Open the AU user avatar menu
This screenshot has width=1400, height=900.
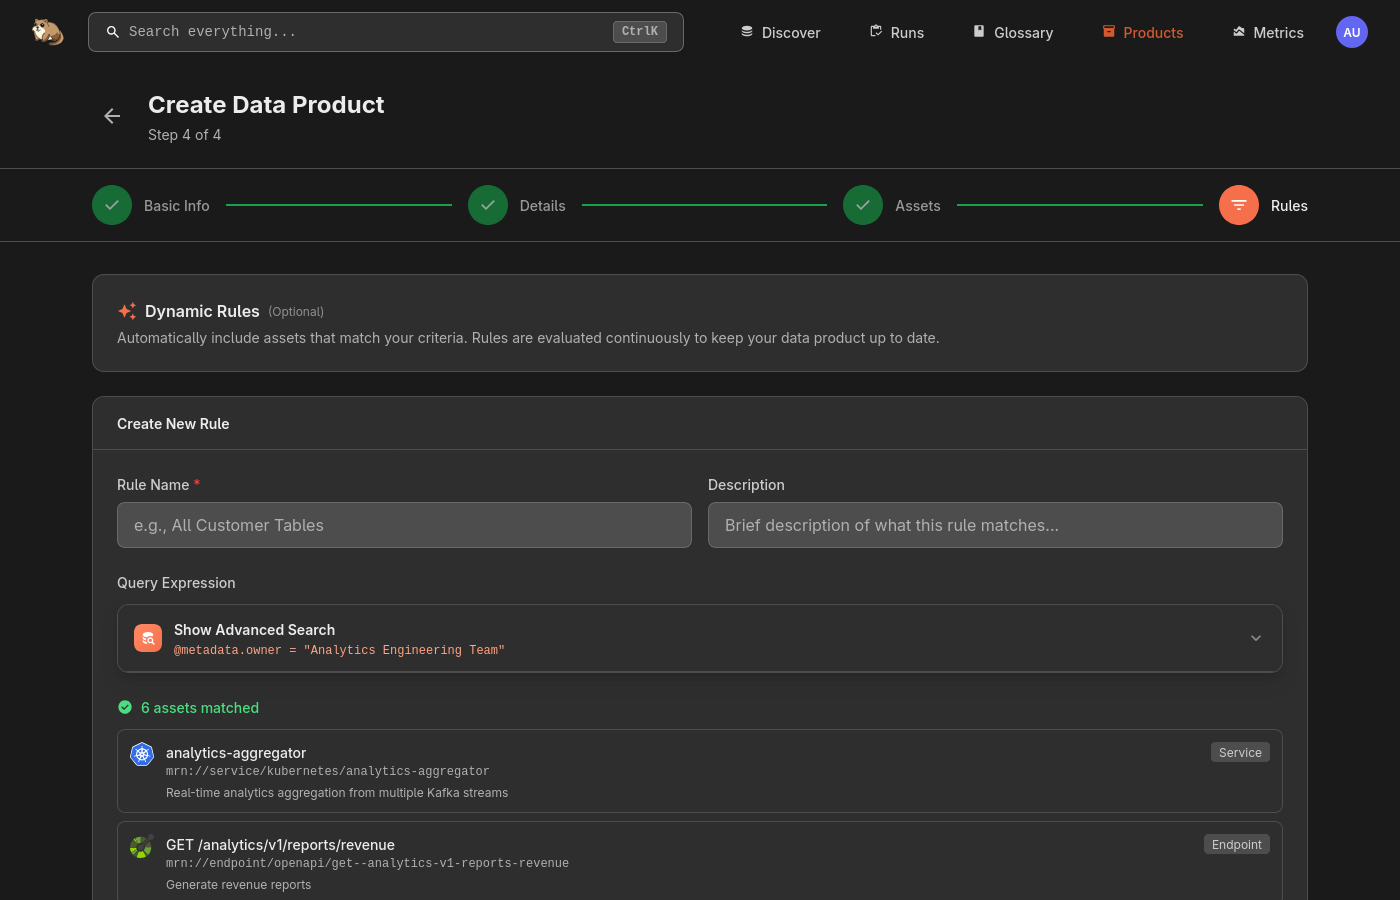click(1351, 32)
